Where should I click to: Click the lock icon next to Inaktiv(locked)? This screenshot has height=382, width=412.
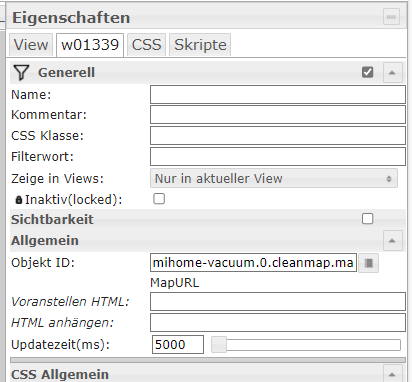(19, 200)
